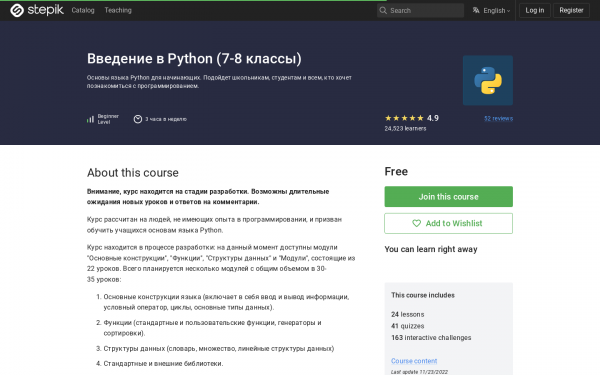Click the '41 quizzes' entry
The width and height of the screenshot is (600, 375).
click(x=408, y=326)
